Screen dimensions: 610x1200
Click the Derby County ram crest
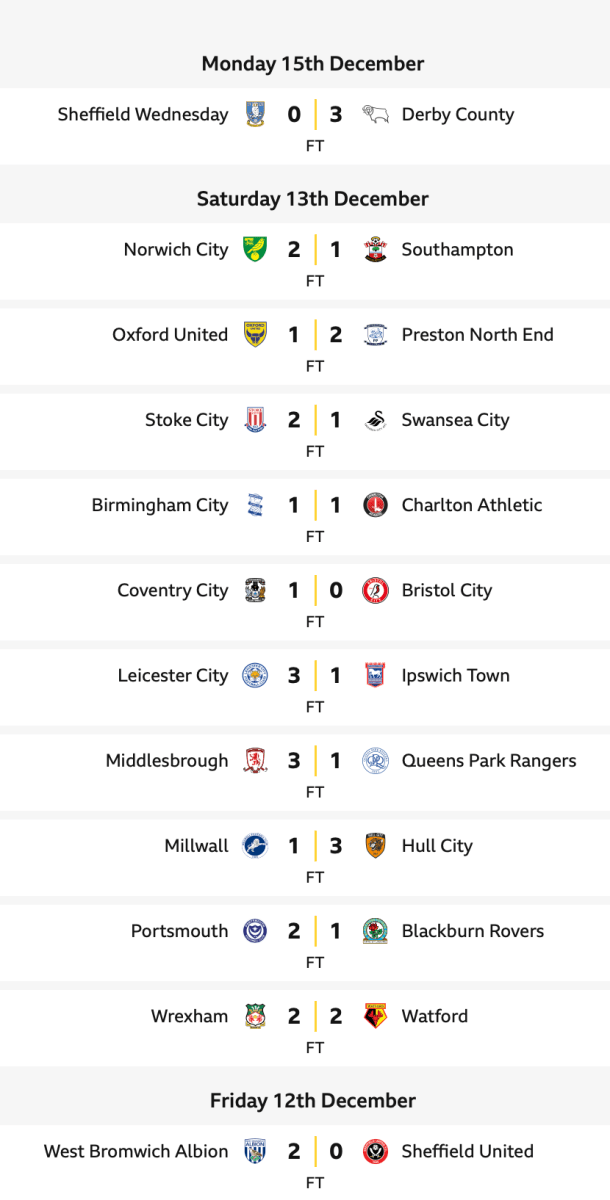pyautogui.click(x=375, y=114)
